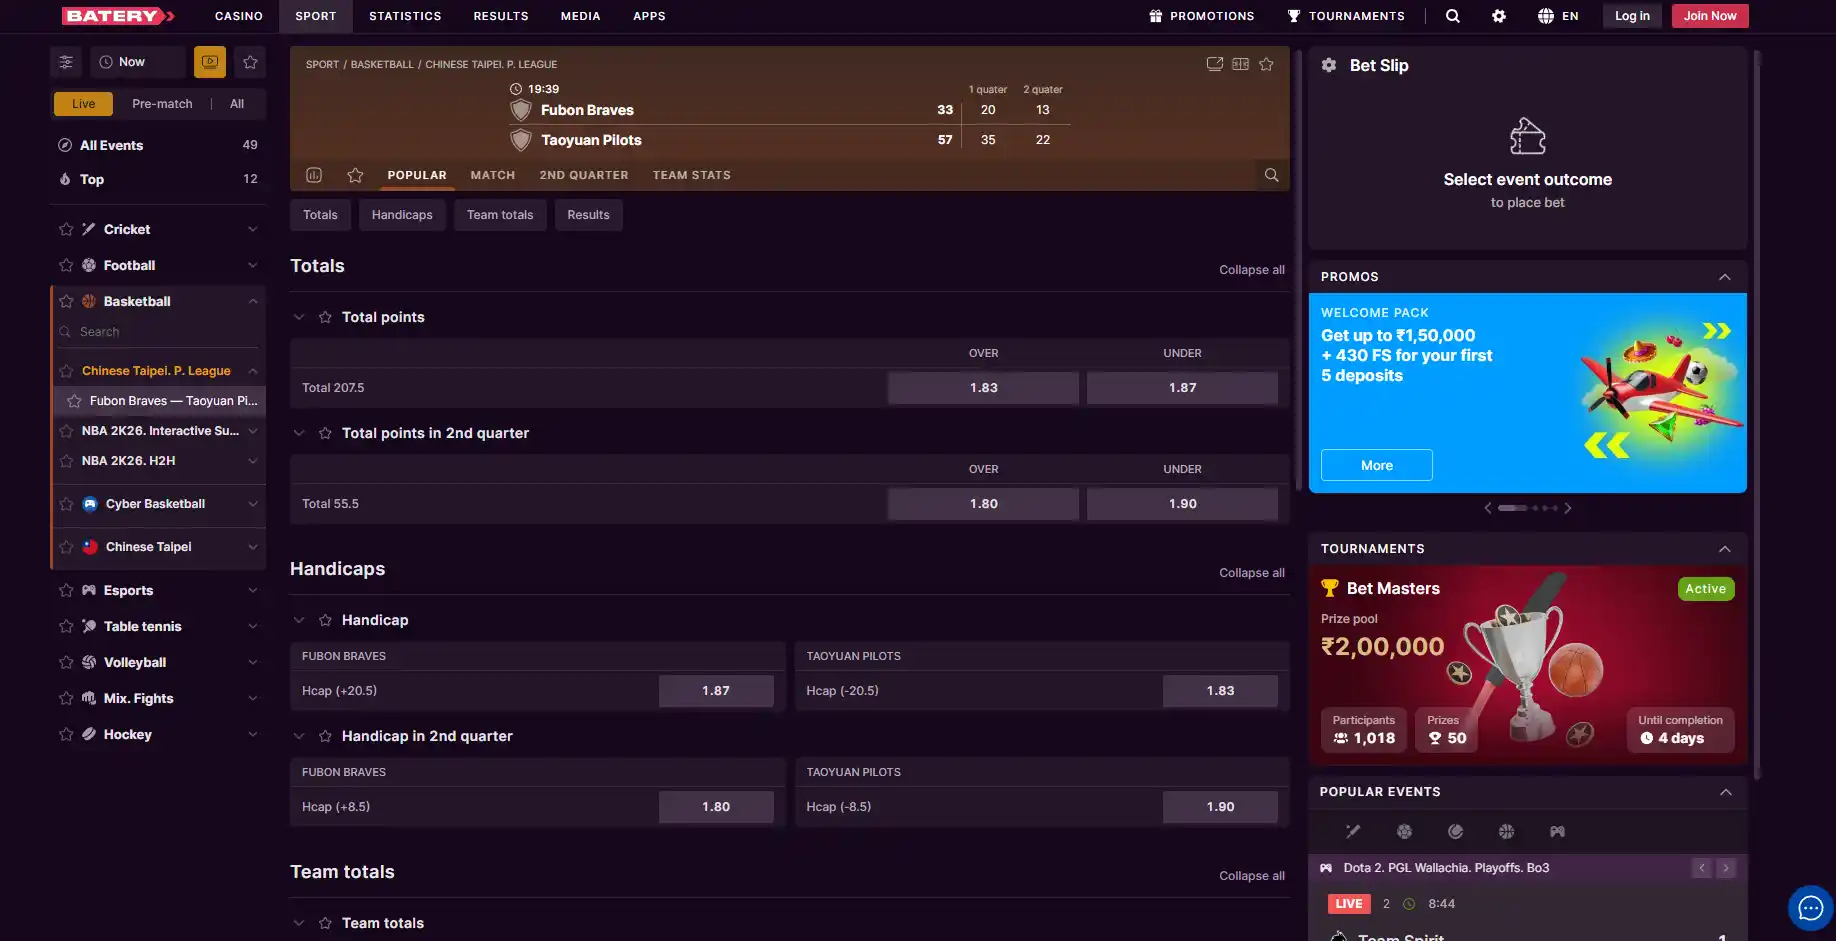This screenshot has width=1836, height=941.
Task: Collapse the Tournaments panel
Action: [1725, 549]
